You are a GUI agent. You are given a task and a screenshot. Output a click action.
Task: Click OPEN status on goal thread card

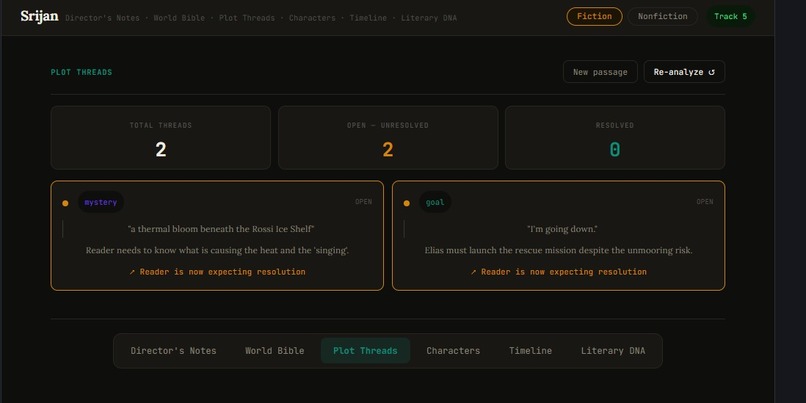[x=705, y=202]
